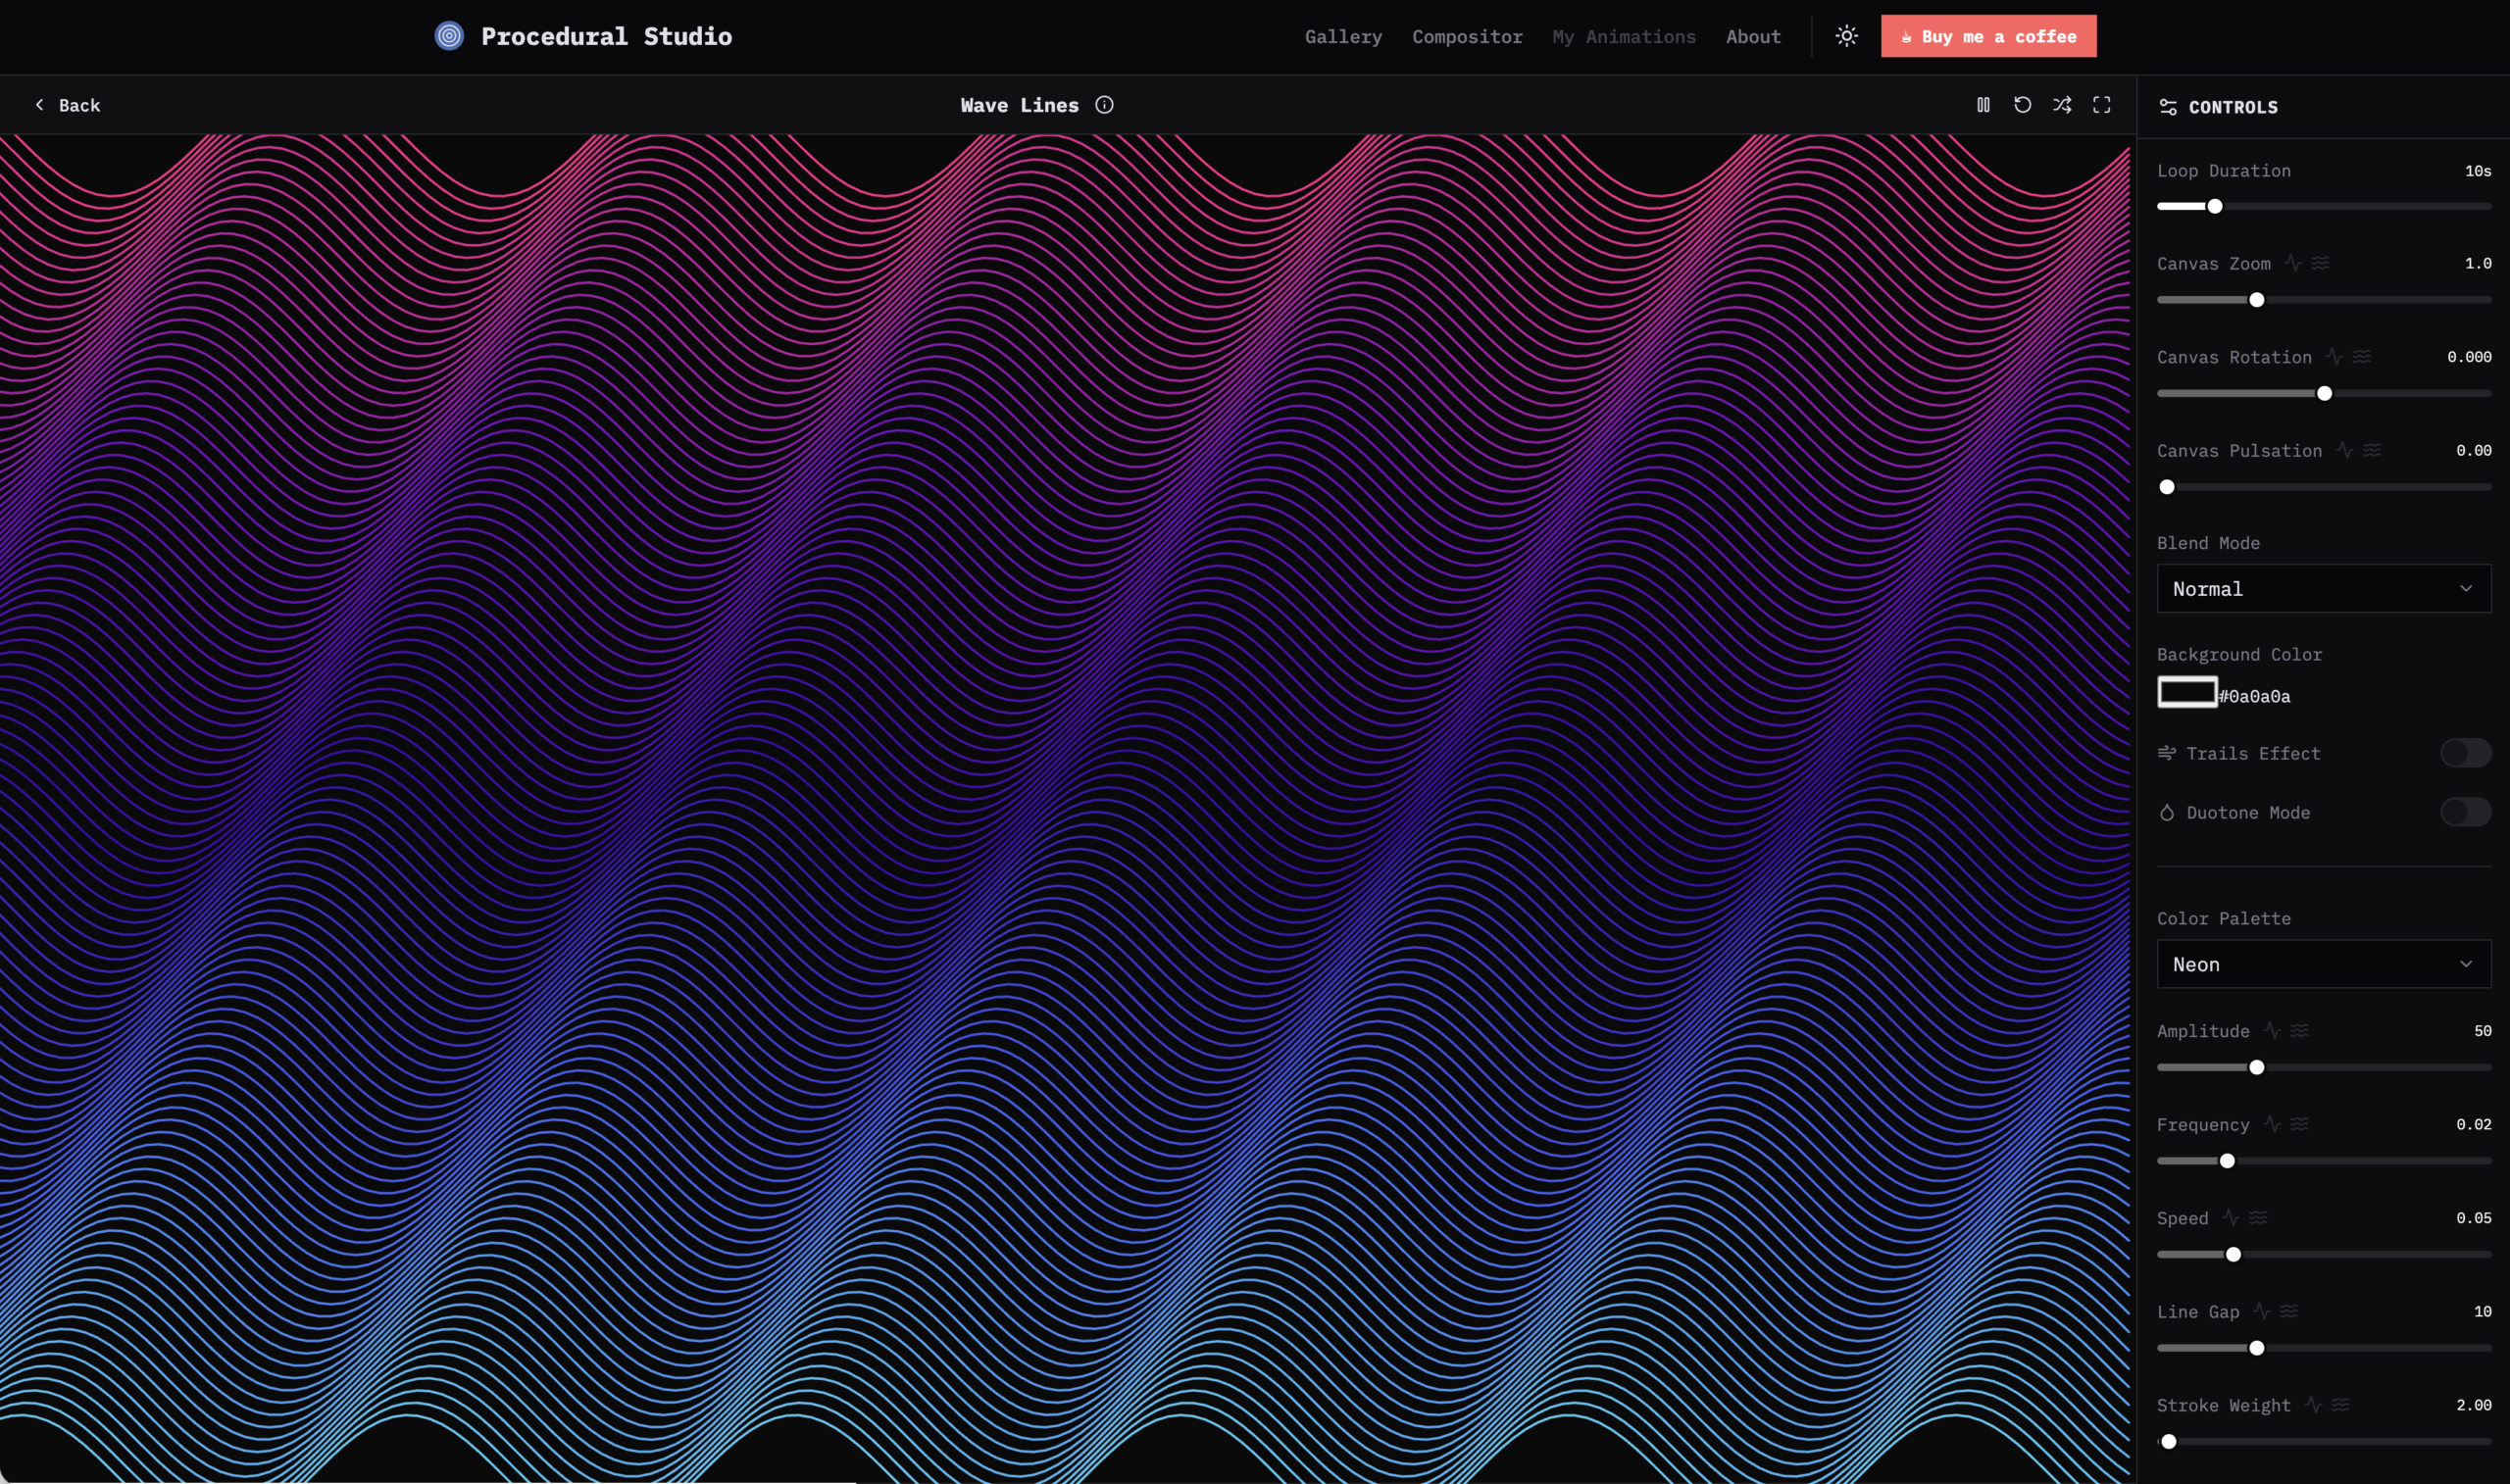Turn on Duotone Mode
2510x1484 pixels.
[2464, 812]
